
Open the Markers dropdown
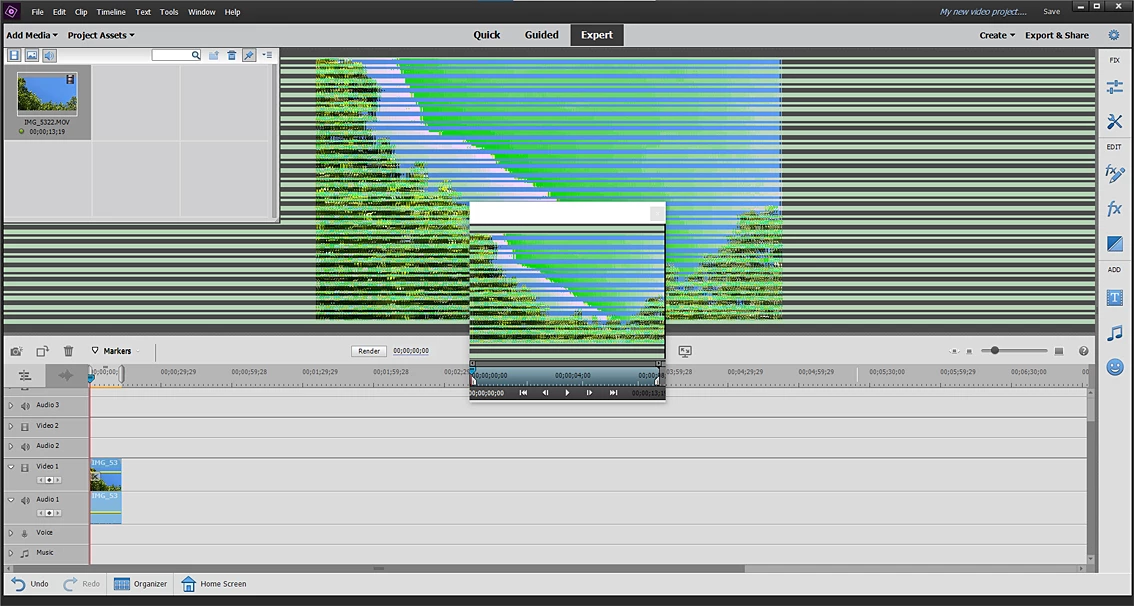point(116,351)
